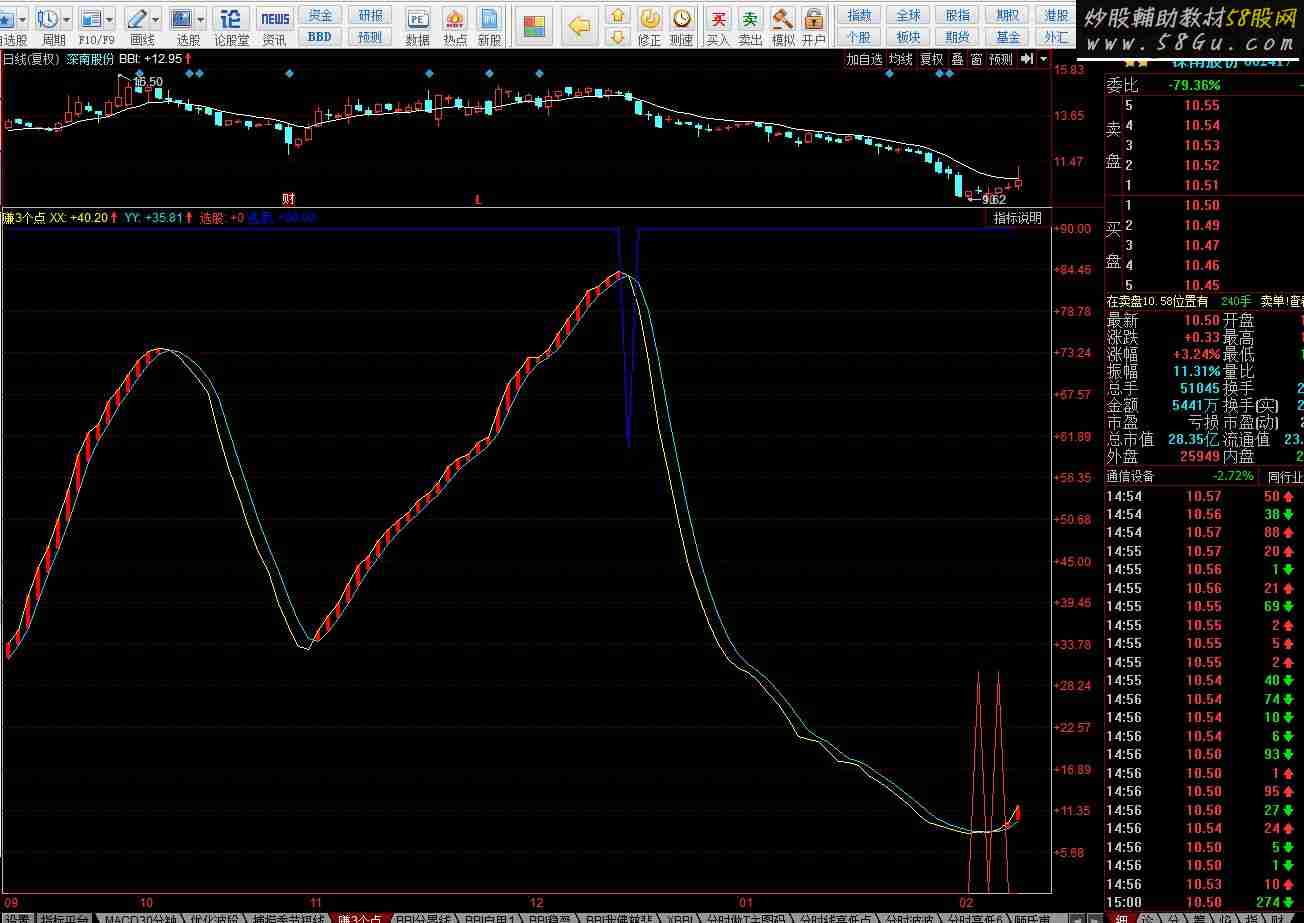Image resolution: width=1304 pixels, height=923 pixels.
Task: Click the yellow back arrow icon
Action: point(579,26)
